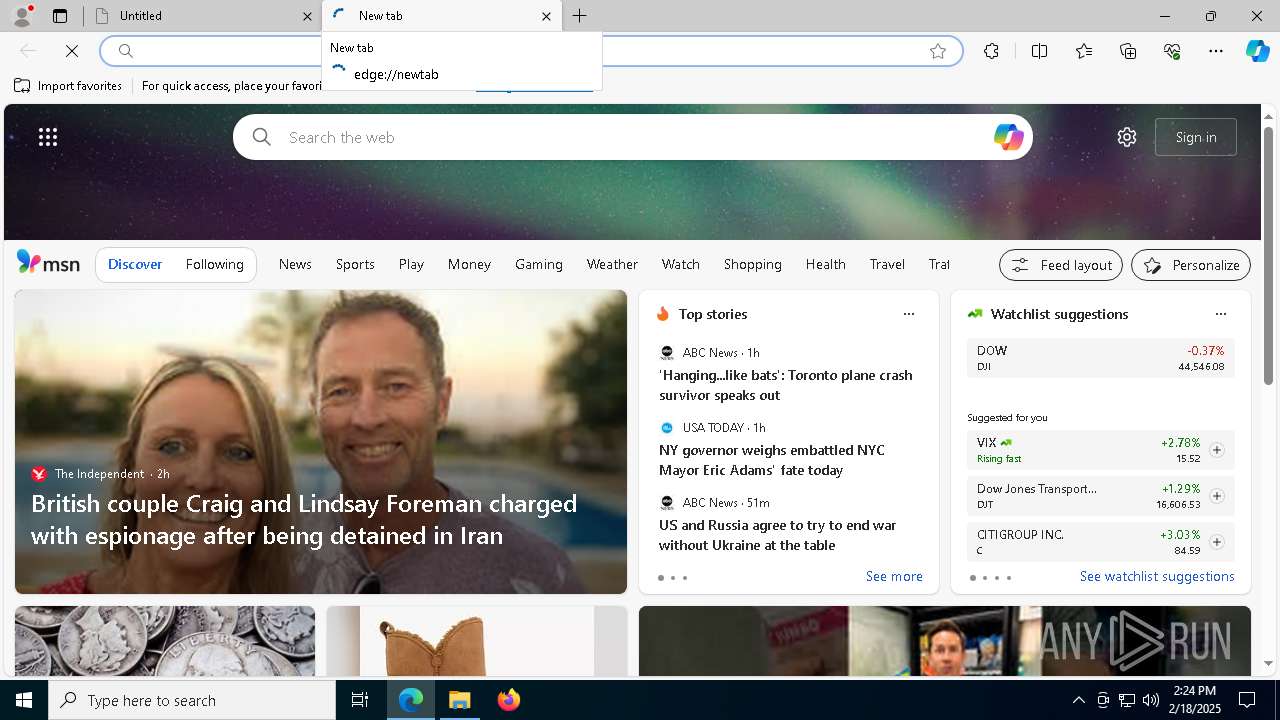Open Toronto plane crash survivor story
This screenshot has width=1280, height=720.
786,385
